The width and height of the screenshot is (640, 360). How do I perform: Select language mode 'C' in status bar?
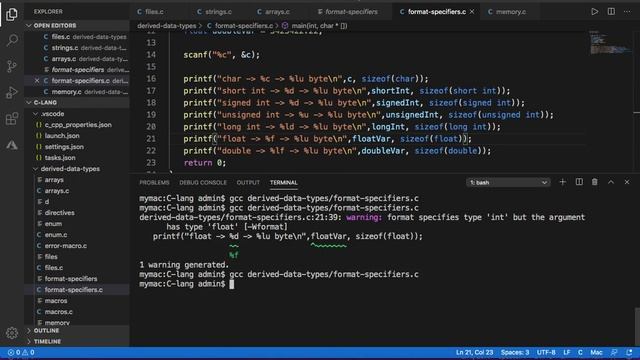pyautogui.click(x=580, y=352)
